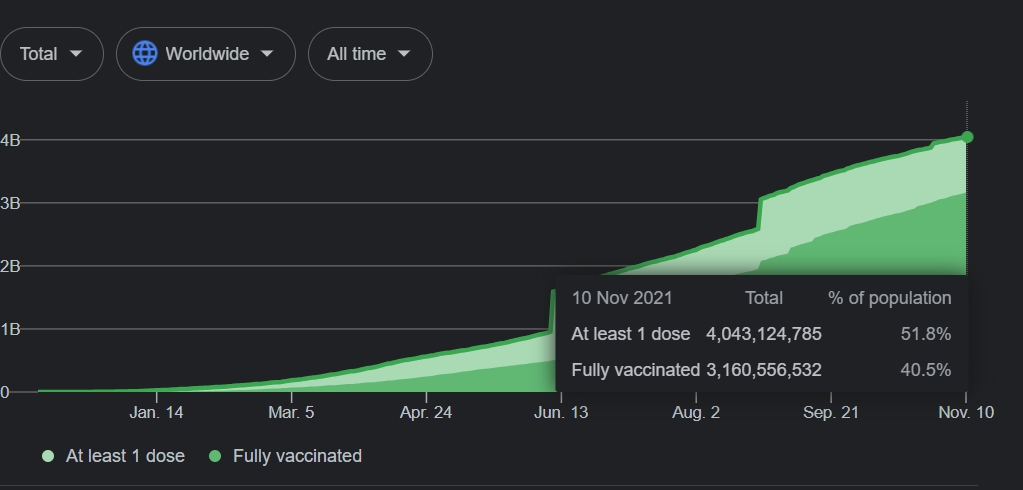Select the green data point on Nov. 10
This screenshot has height=490, width=1023.
tap(967, 137)
